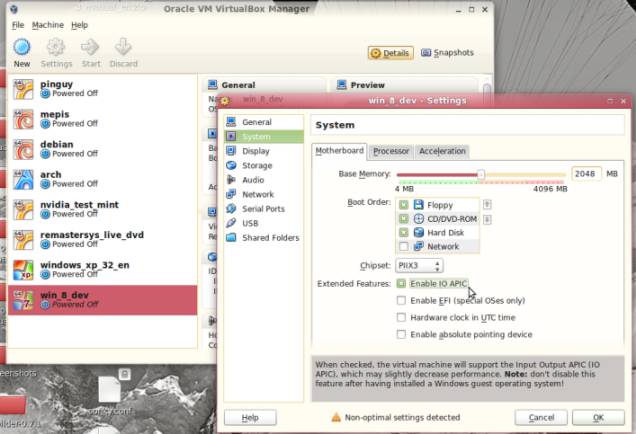Image resolution: width=636 pixels, height=434 pixels.
Task: Uncheck Hard Disk in the boot order
Action: coord(403,232)
